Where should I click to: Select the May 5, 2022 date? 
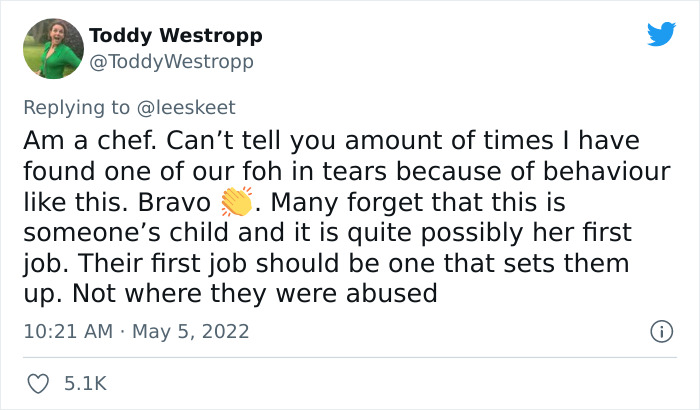click(191, 332)
